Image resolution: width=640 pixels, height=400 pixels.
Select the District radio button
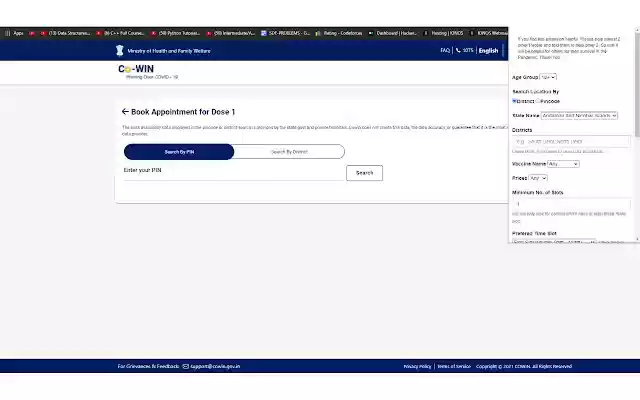(x=514, y=101)
